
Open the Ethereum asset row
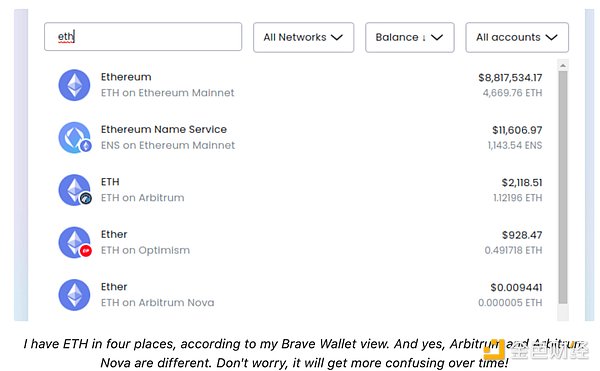pos(300,85)
